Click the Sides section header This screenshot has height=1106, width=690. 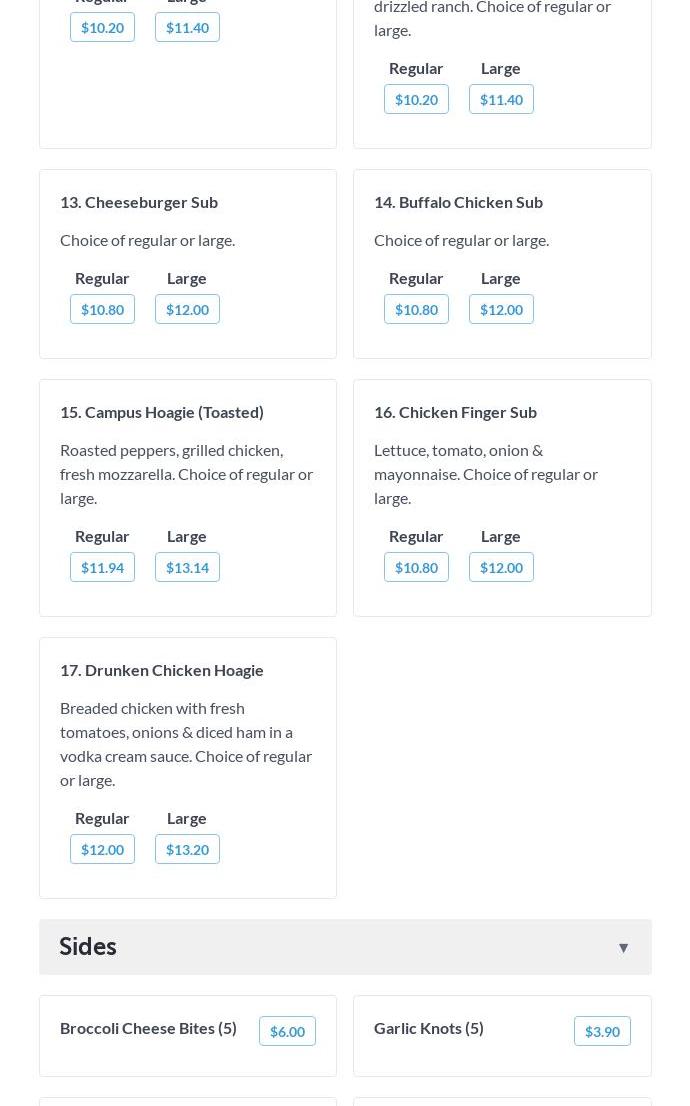(88, 946)
